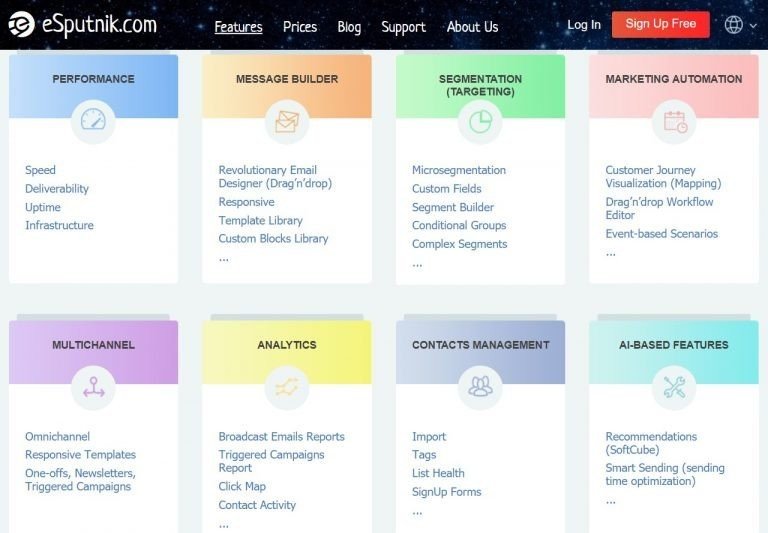Open Customer Journey Visualization link
The image size is (768, 533).
click(663, 177)
